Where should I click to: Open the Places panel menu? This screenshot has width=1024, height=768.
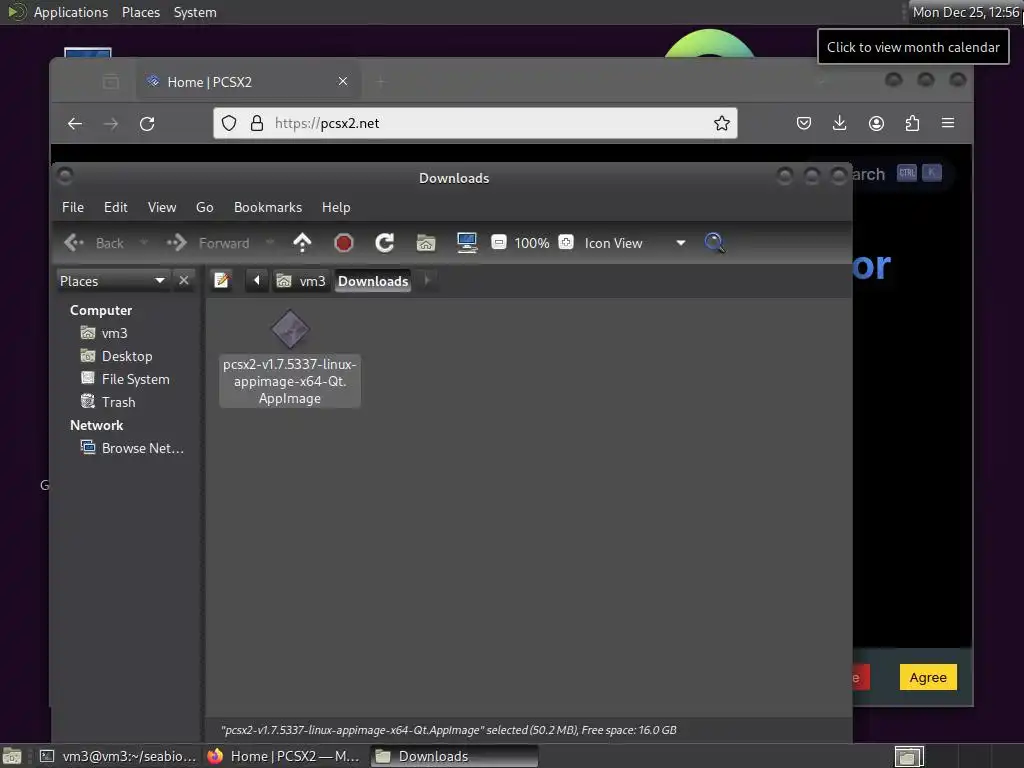click(x=141, y=12)
